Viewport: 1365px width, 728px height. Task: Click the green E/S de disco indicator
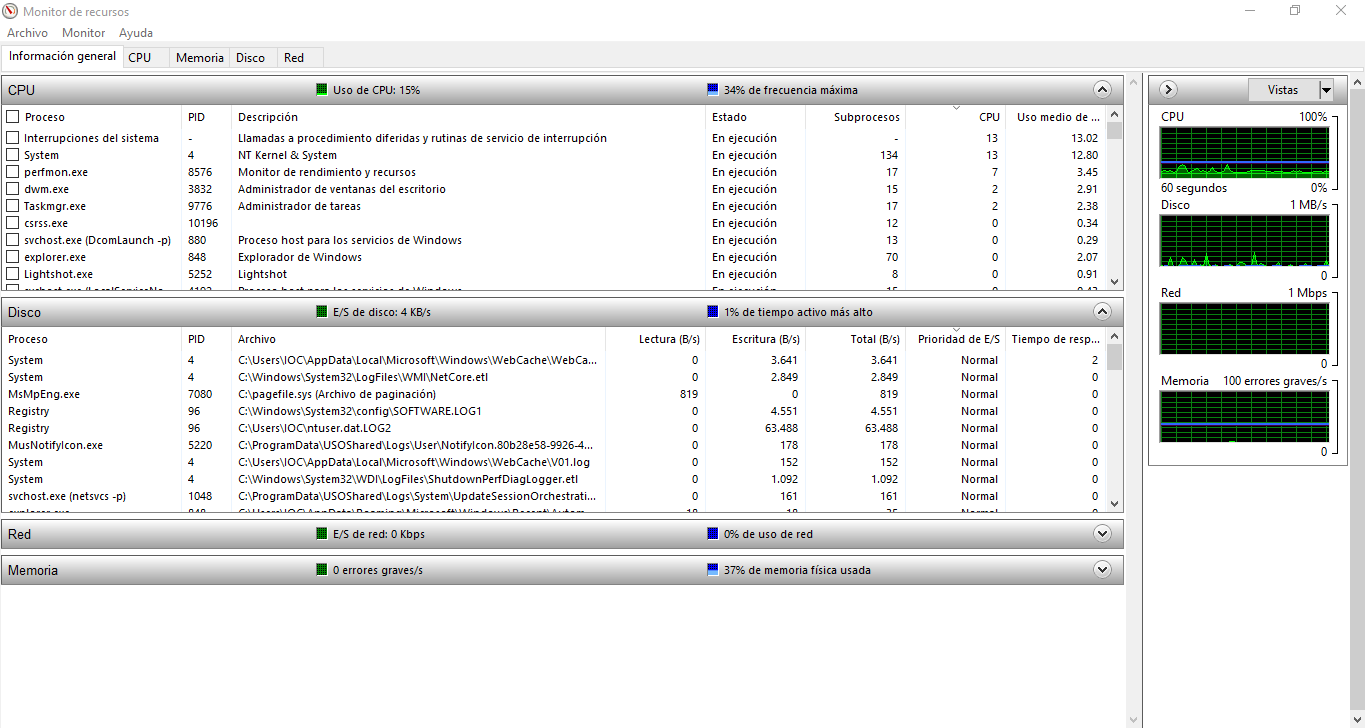[322, 312]
